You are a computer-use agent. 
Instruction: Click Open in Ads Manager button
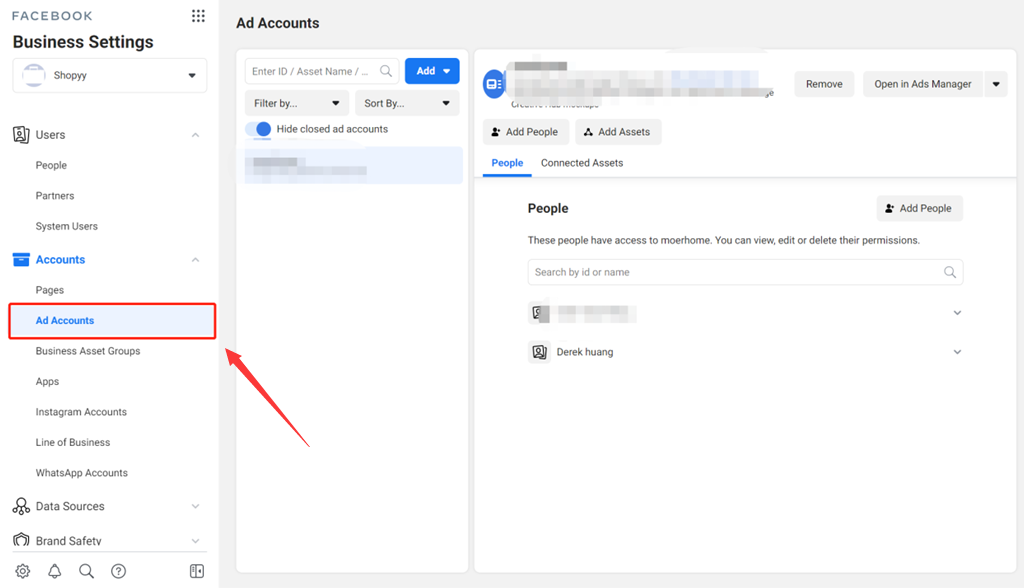[x=922, y=84]
